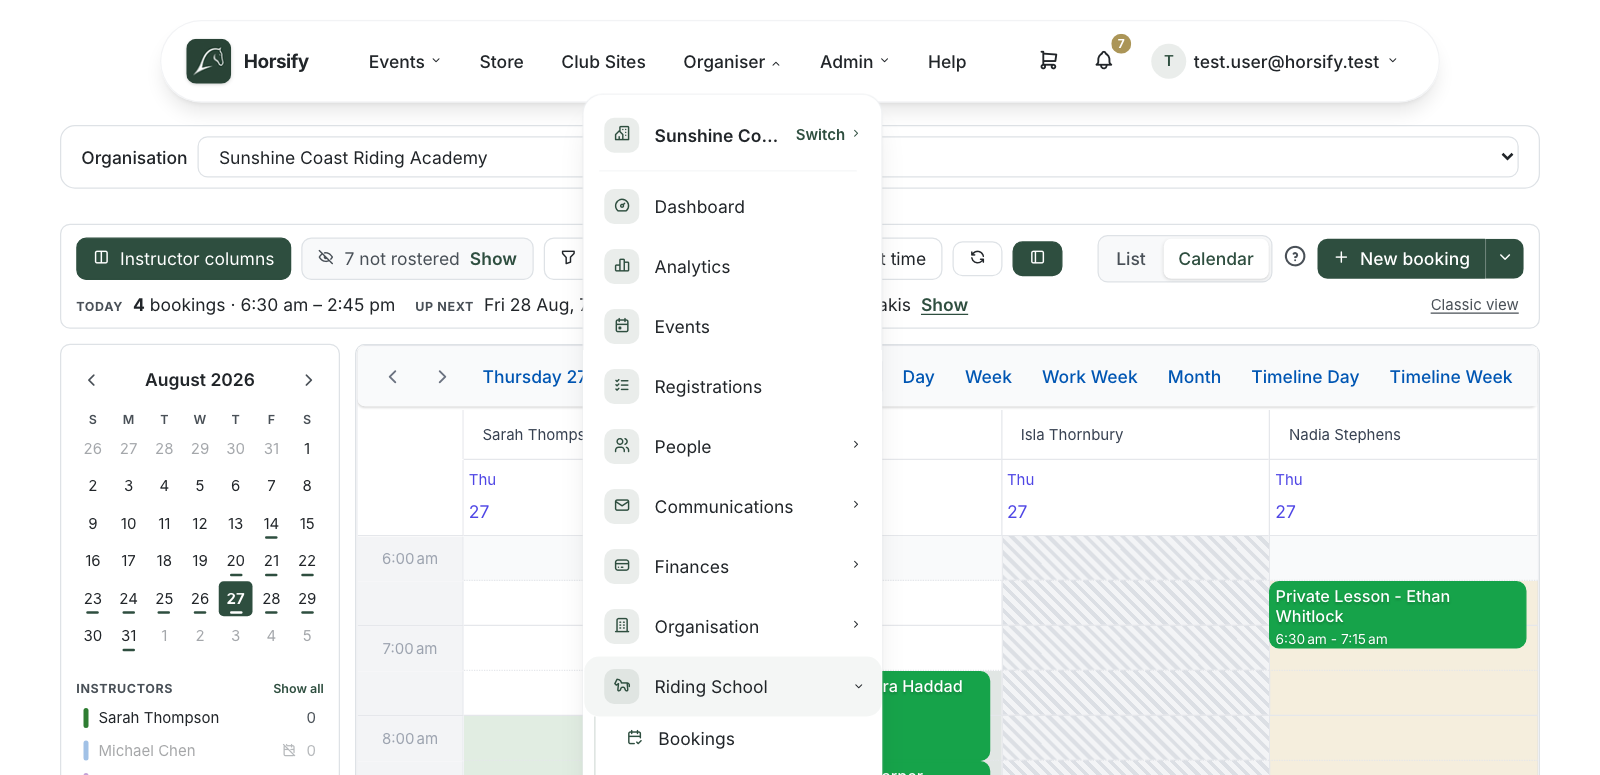
Task: Toggle Michael Chen instructor filter
Action: 200,751
